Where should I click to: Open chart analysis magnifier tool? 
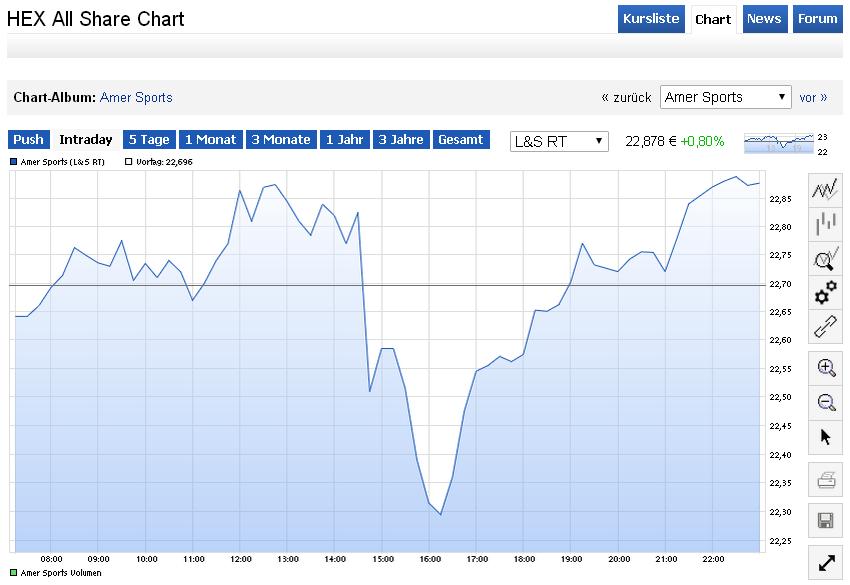click(x=826, y=259)
